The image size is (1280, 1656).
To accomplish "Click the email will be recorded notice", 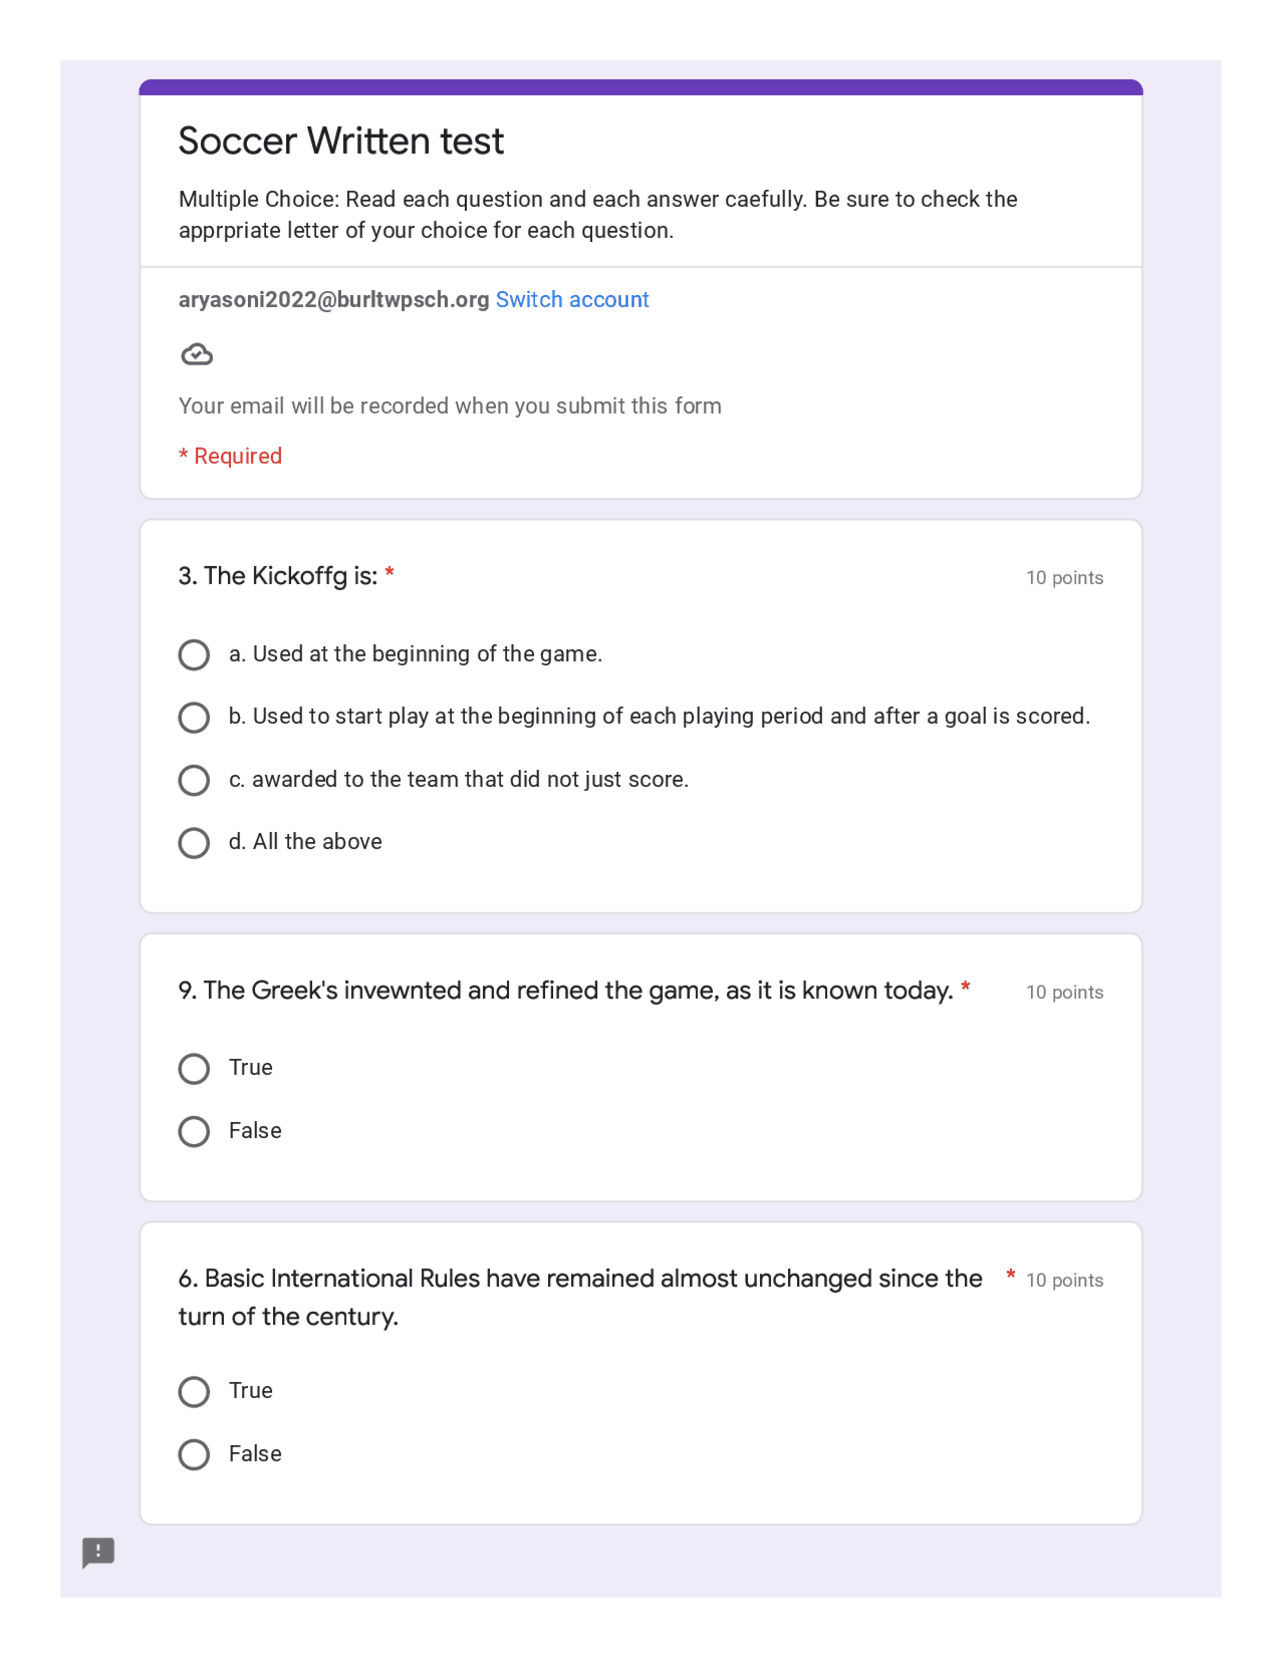I will (450, 406).
